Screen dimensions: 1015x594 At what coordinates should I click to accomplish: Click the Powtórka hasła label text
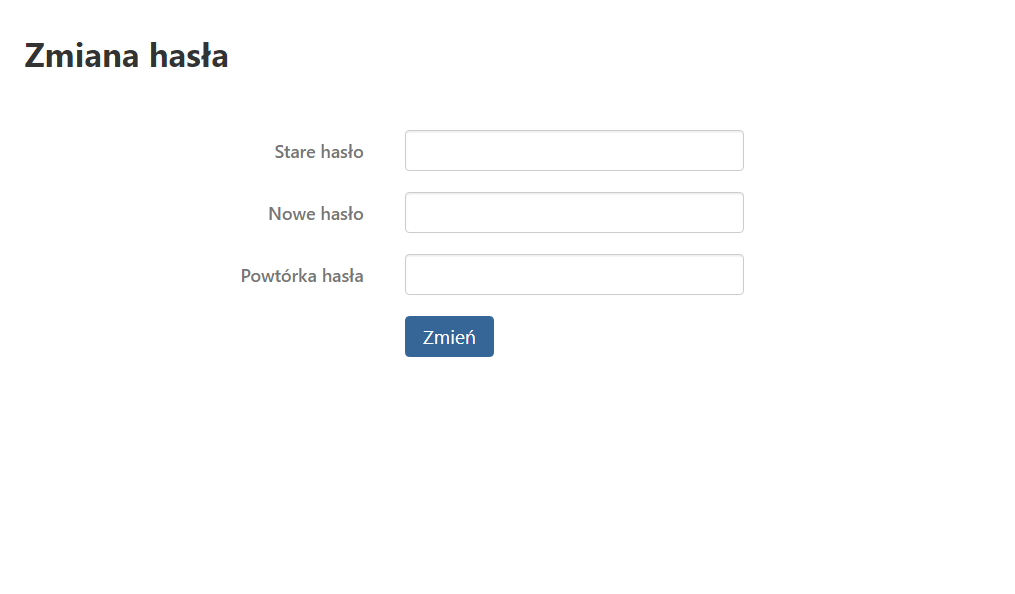coord(302,276)
